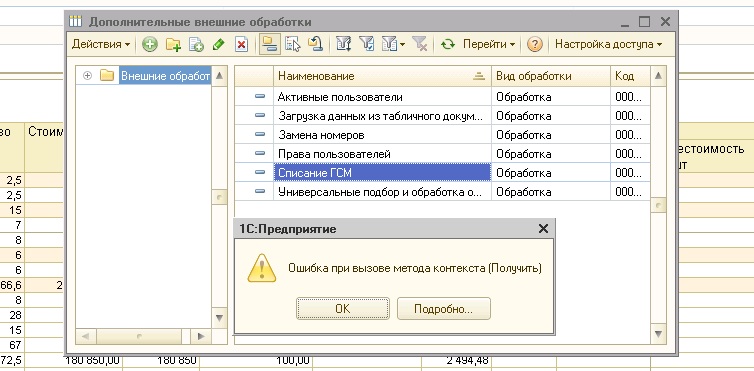
Task: Sort by the Наименование column header
Action: click(382, 76)
